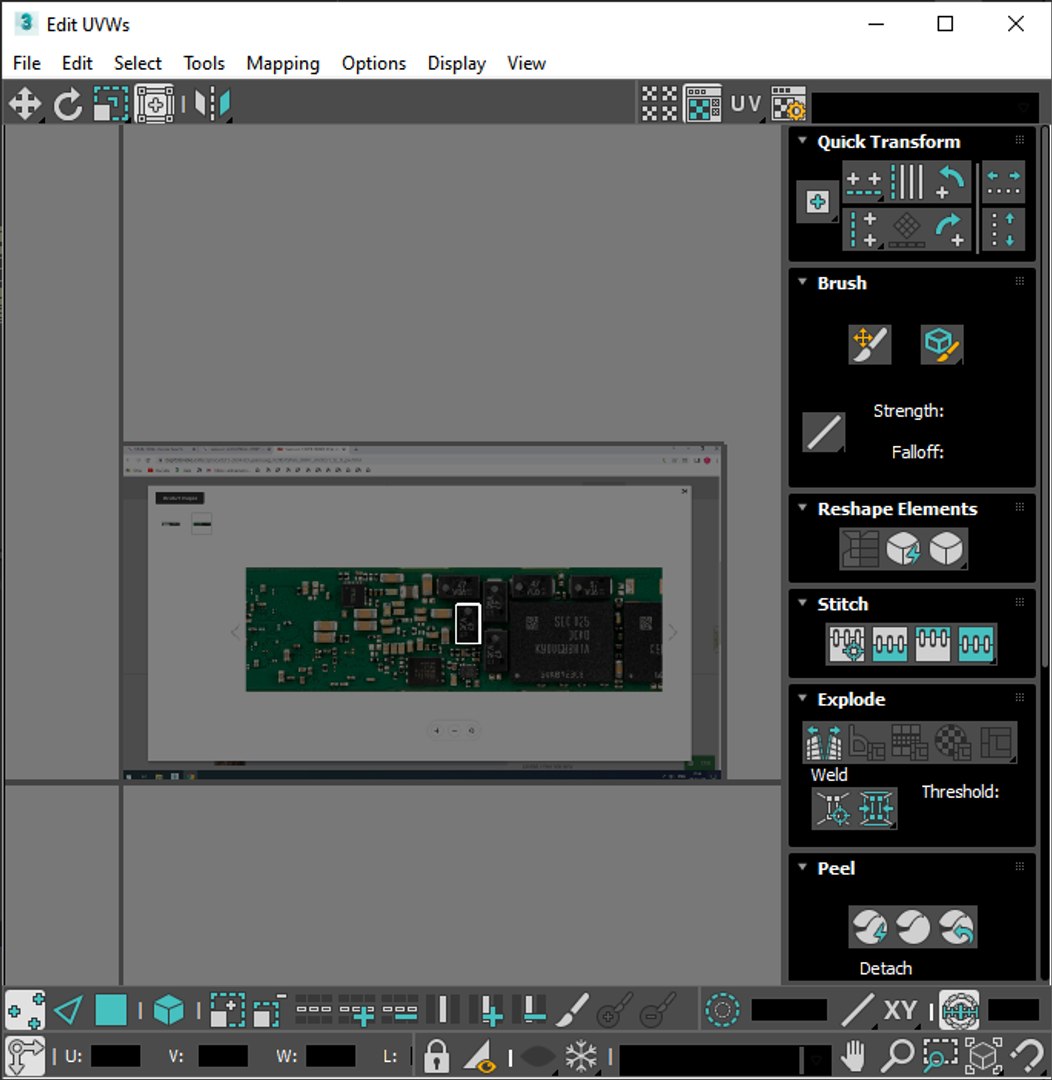Click the Linear Align vertical bars icon
The image size is (1052, 1080).
[907, 183]
